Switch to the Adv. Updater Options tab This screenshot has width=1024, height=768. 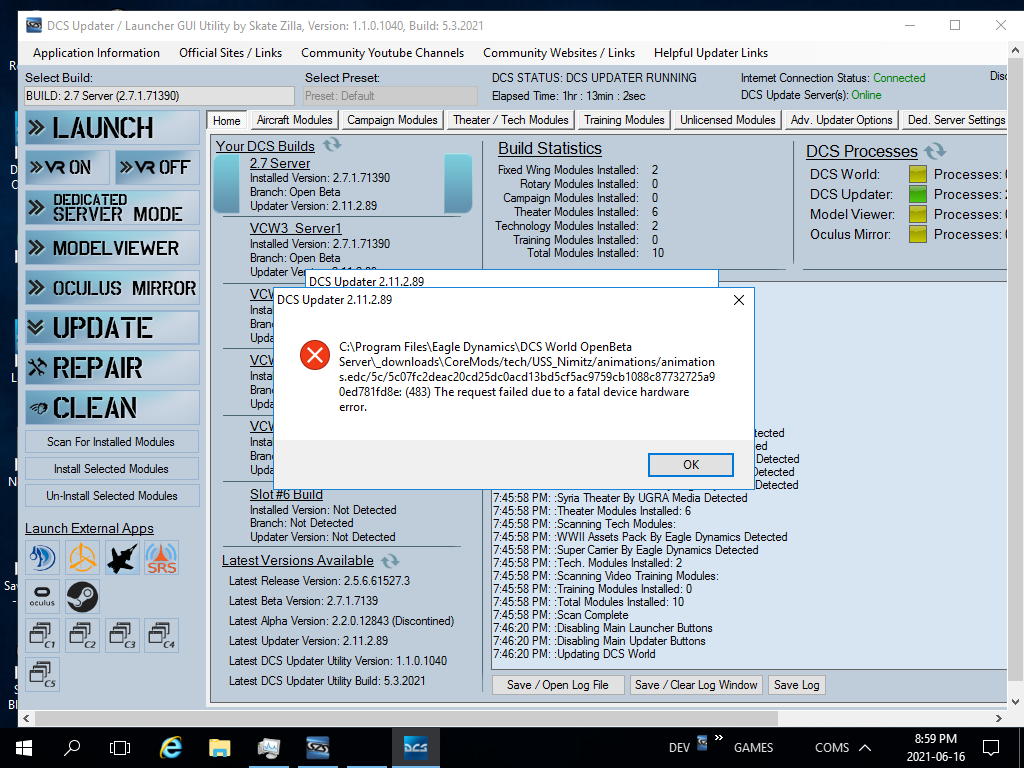(x=841, y=120)
